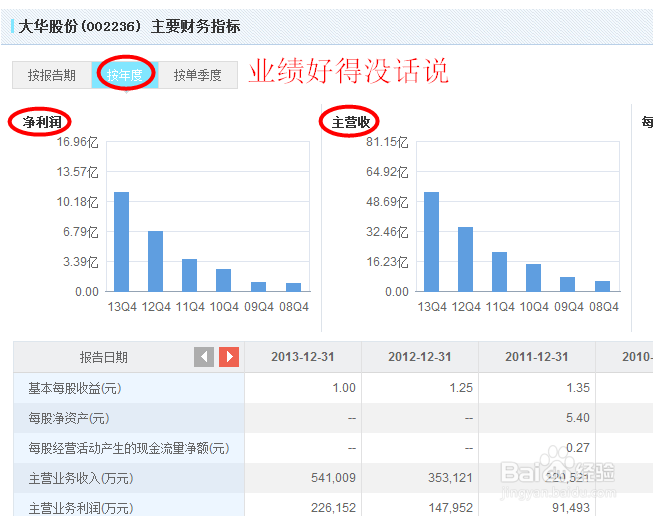Click the 主营收 chart title
The width and height of the screenshot is (653, 516).
click(351, 122)
